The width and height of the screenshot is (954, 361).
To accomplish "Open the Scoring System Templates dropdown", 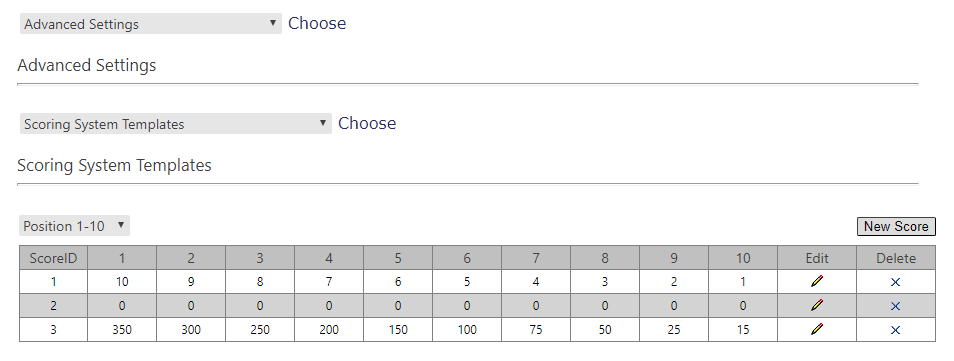I will point(175,124).
